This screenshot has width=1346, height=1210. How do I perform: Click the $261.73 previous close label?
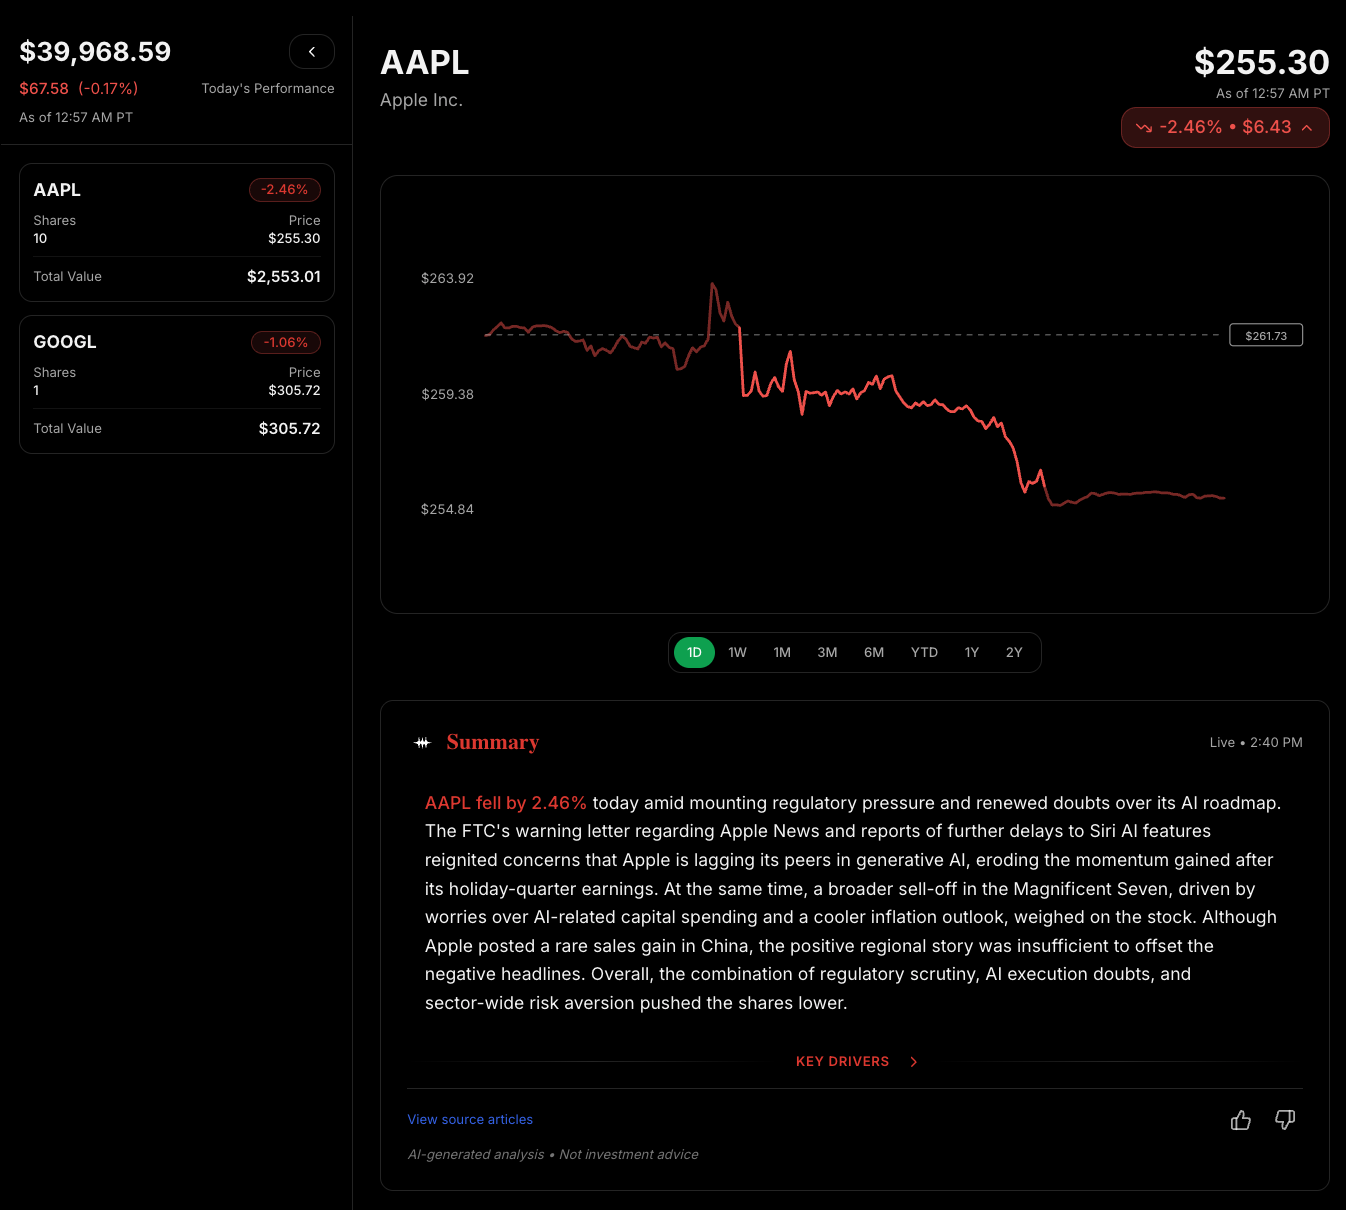(1266, 335)
